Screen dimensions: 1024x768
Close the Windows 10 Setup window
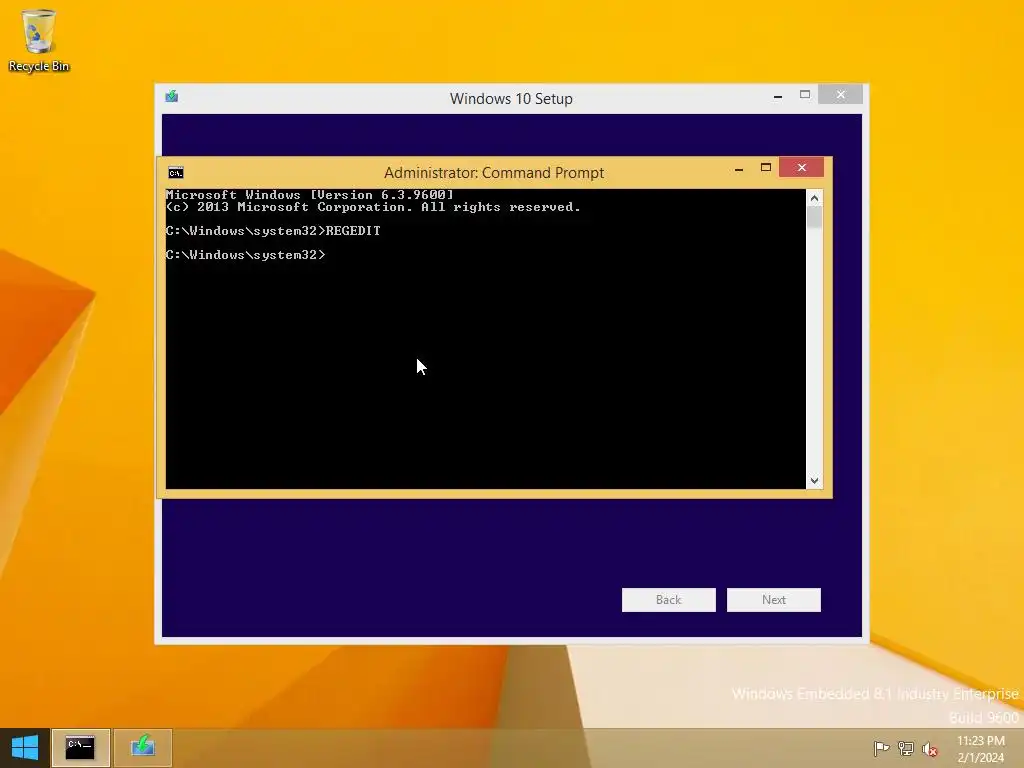point(840,95)
